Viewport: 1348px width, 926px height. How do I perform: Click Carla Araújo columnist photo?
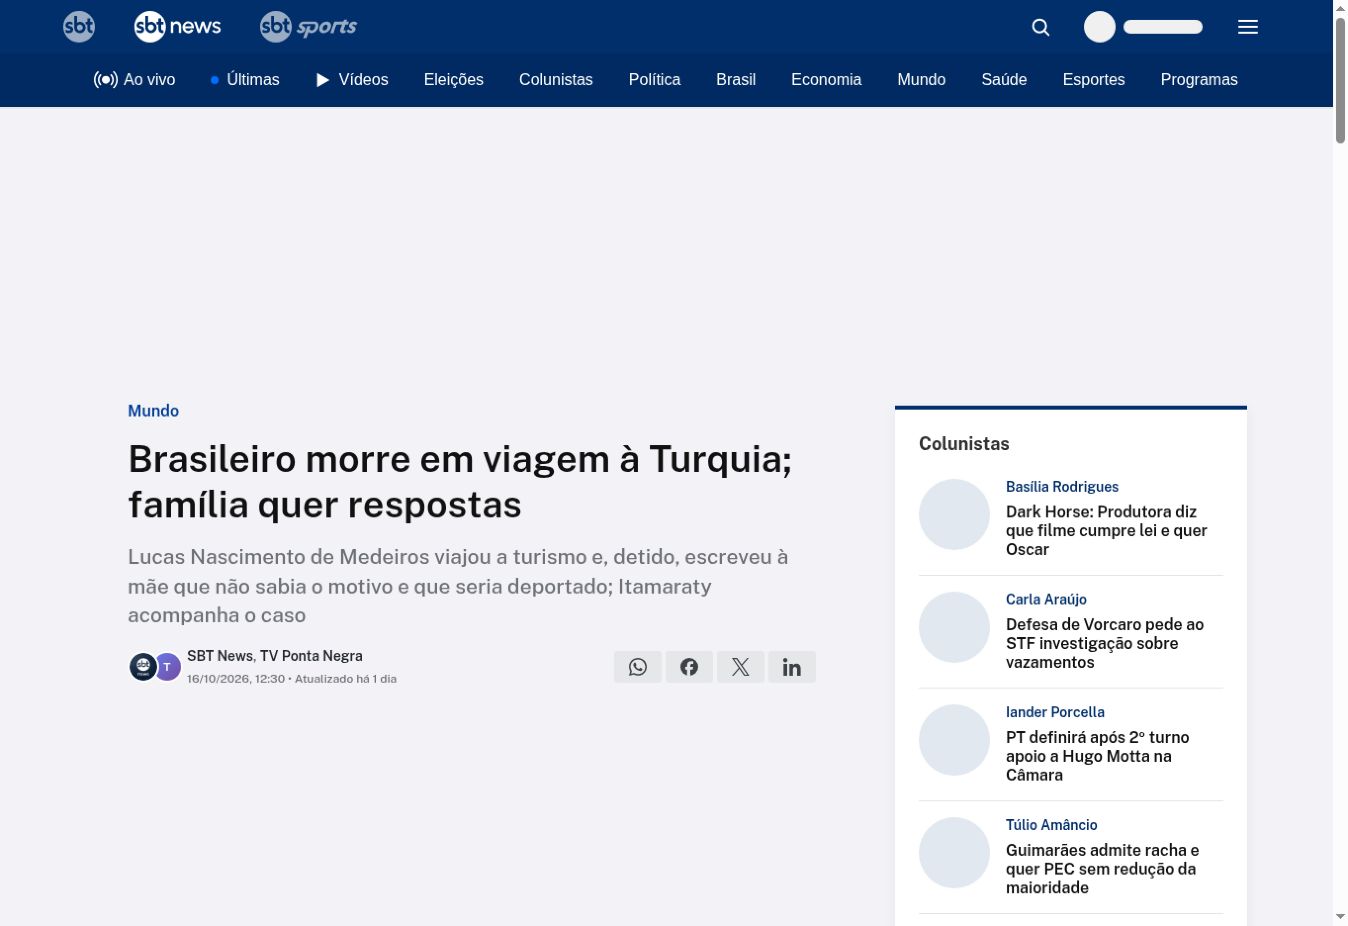click(x=954, y=627)
